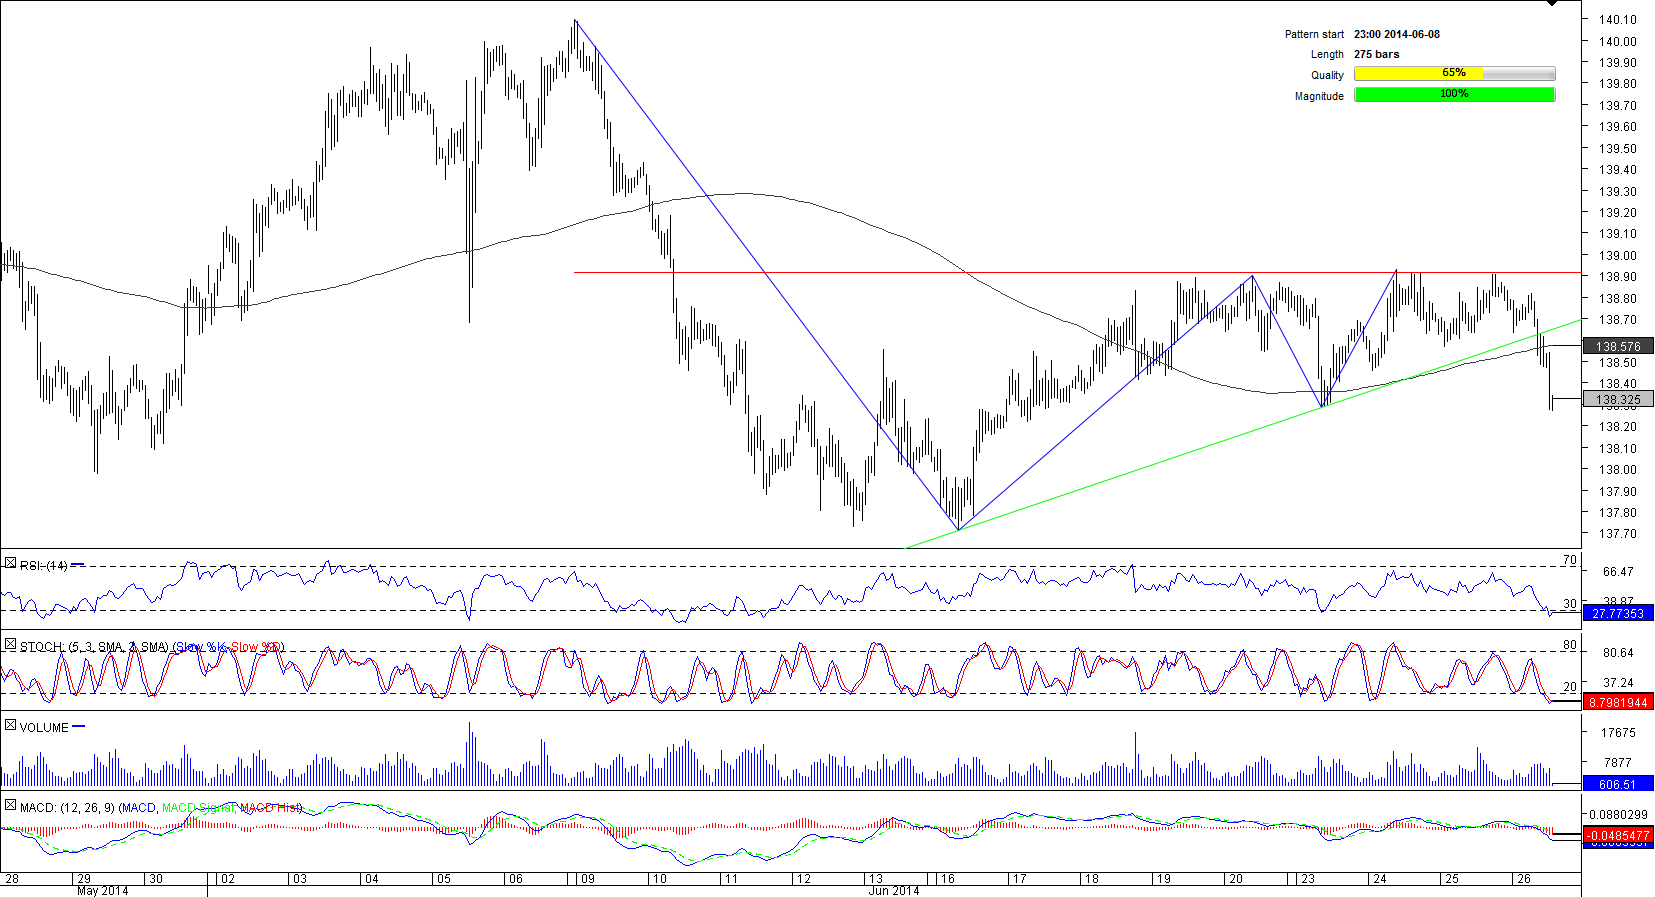Click the May 2014 timeline label
The image size is (1655, 897).
[102, 891]
